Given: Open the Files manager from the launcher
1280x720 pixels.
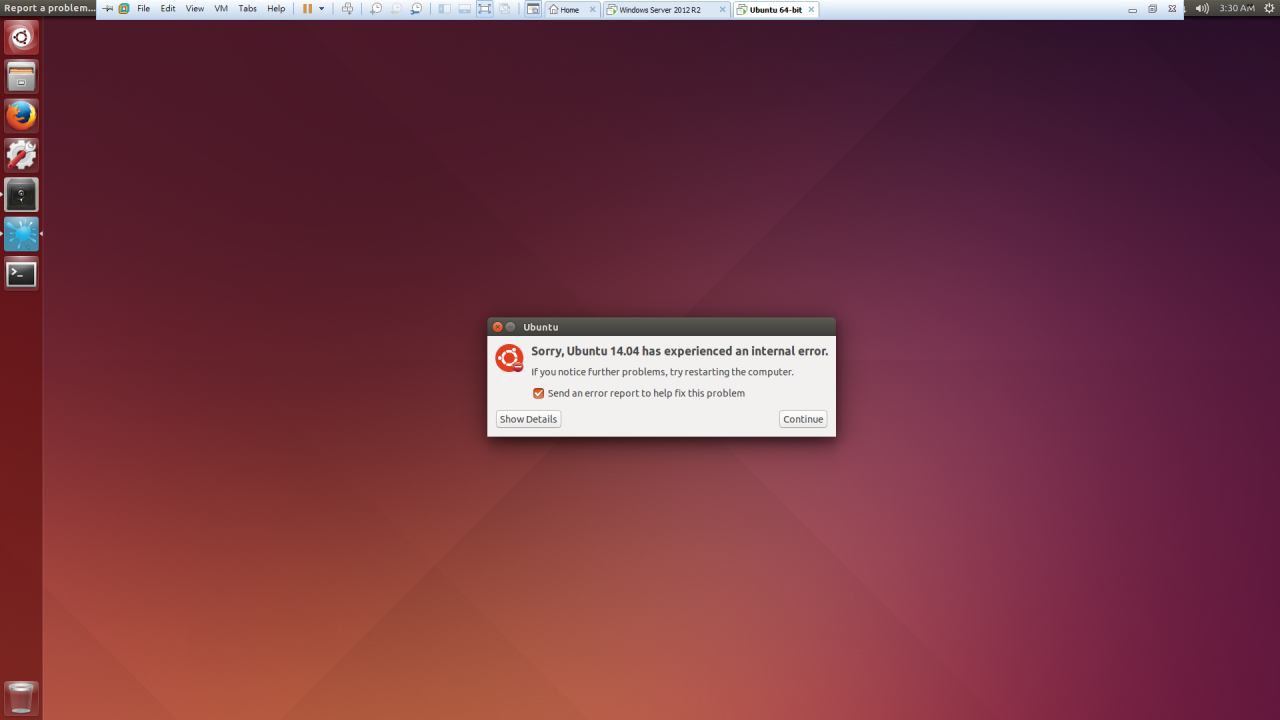Looking at the screenshot, I should (21, 76).
